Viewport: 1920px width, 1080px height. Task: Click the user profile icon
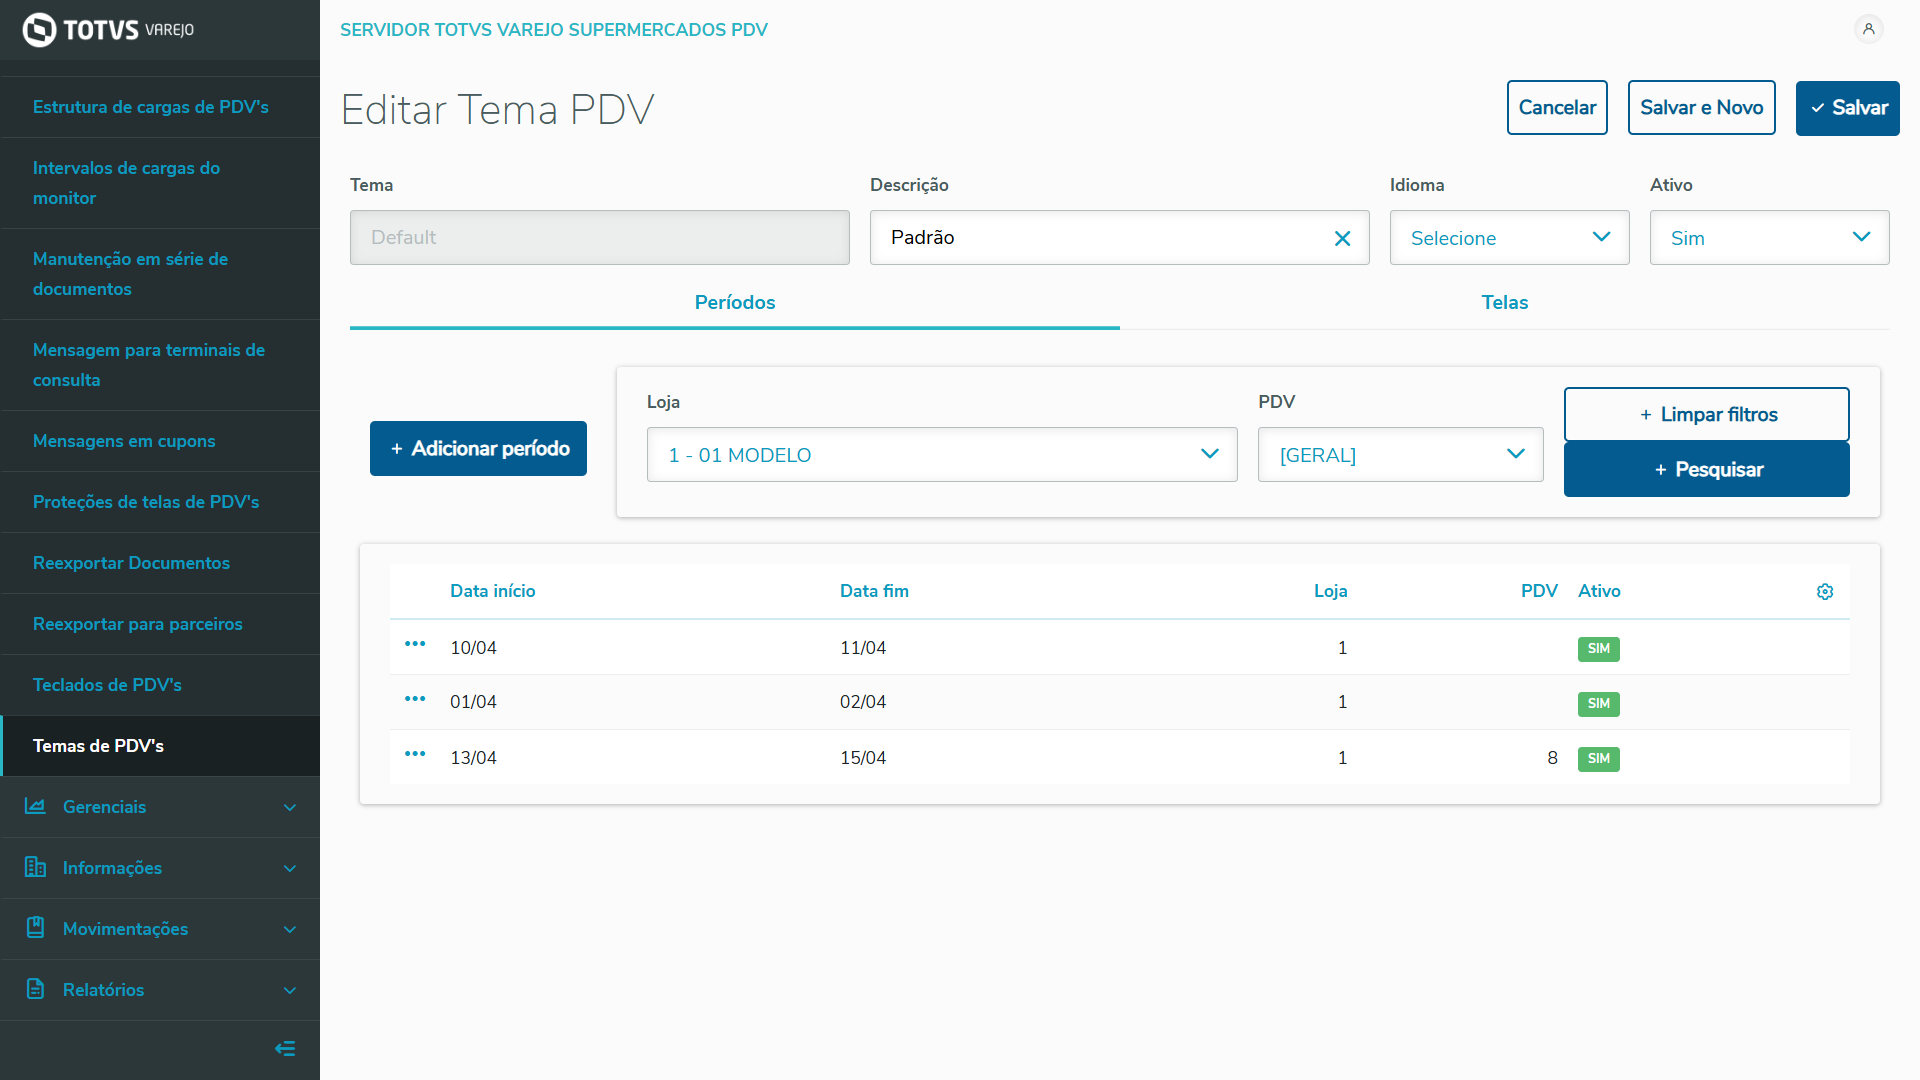pos(1868,29)
